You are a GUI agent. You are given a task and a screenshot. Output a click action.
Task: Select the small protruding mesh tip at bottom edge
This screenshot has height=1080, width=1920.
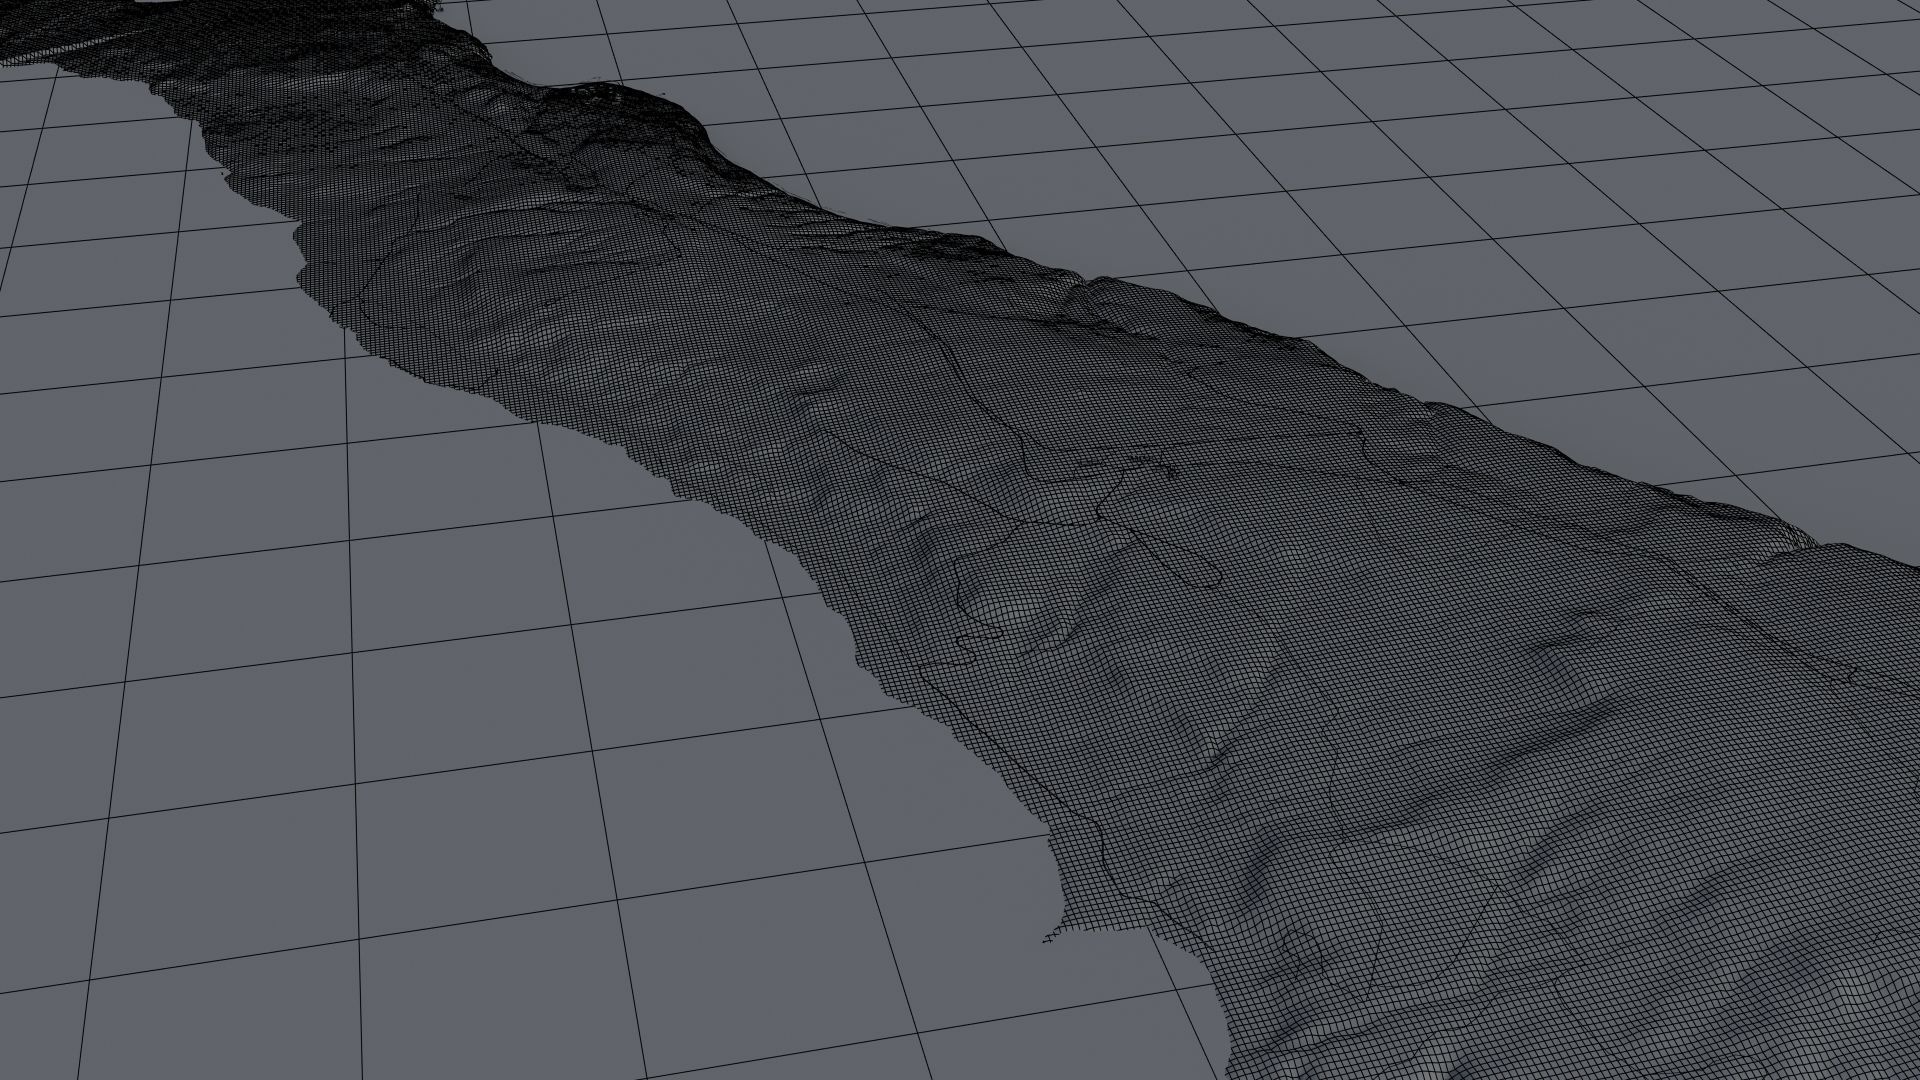1050,938
